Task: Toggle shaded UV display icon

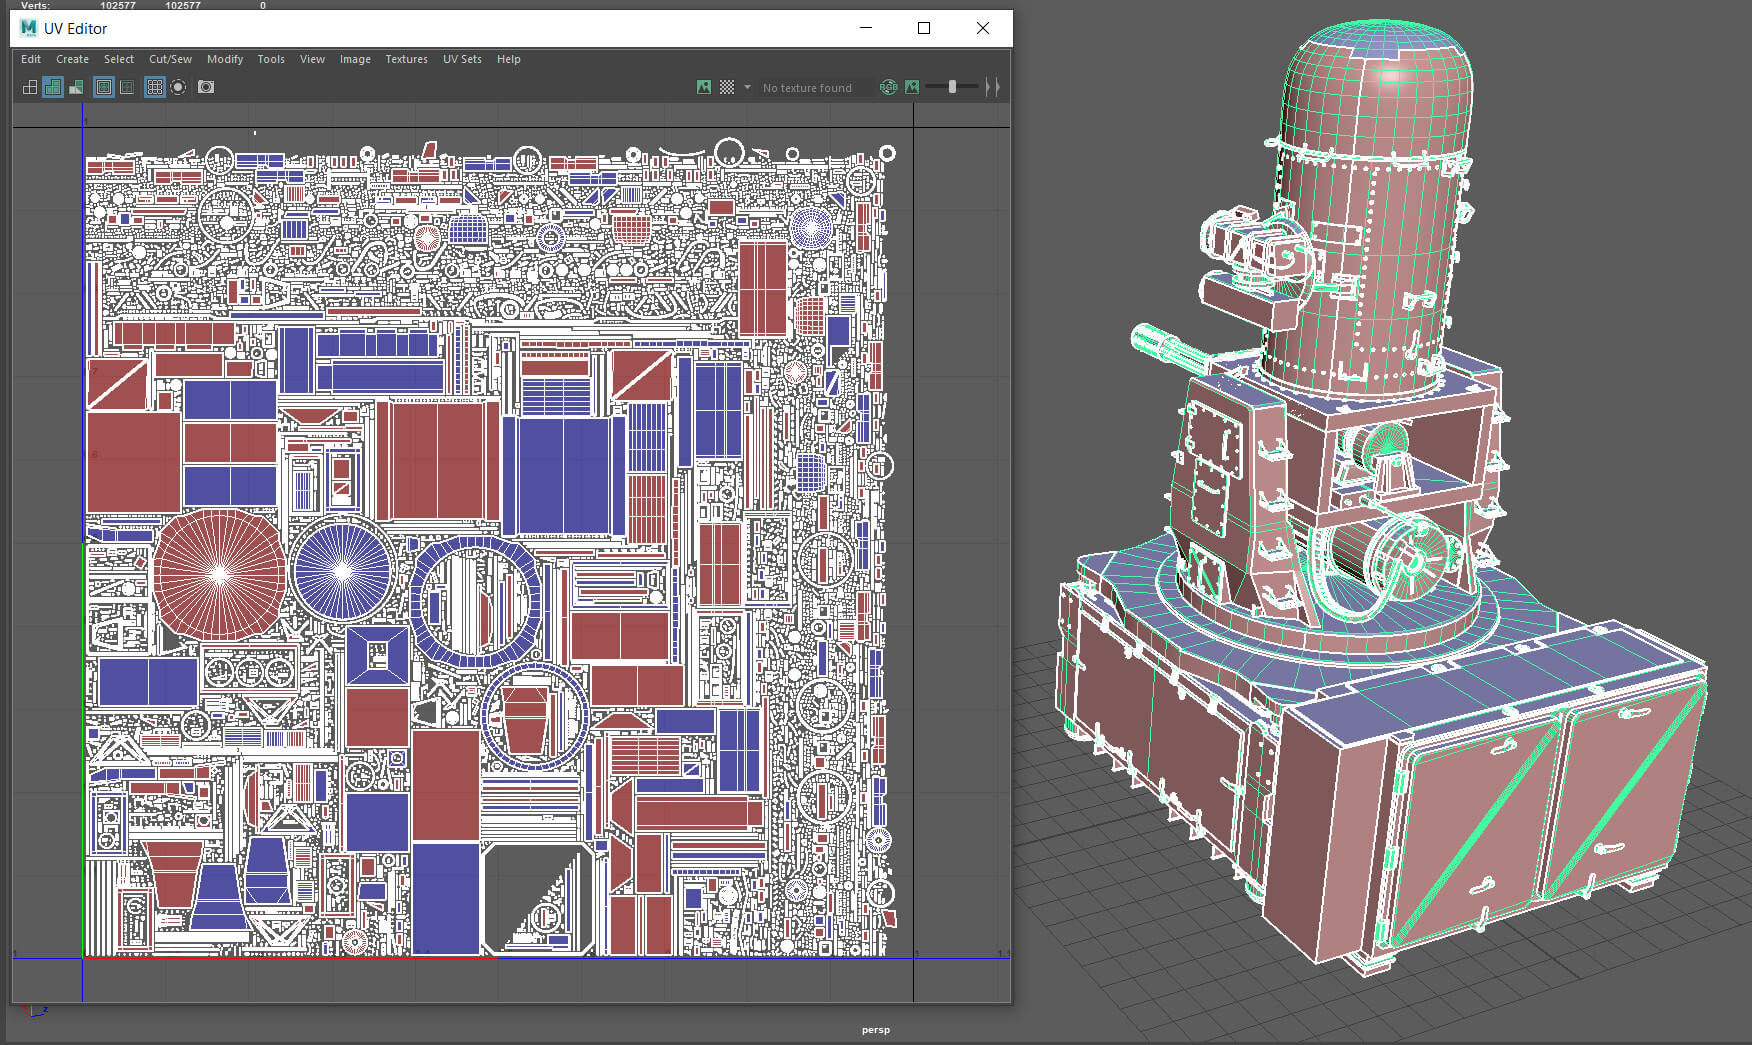Action: tap(53, 87)
